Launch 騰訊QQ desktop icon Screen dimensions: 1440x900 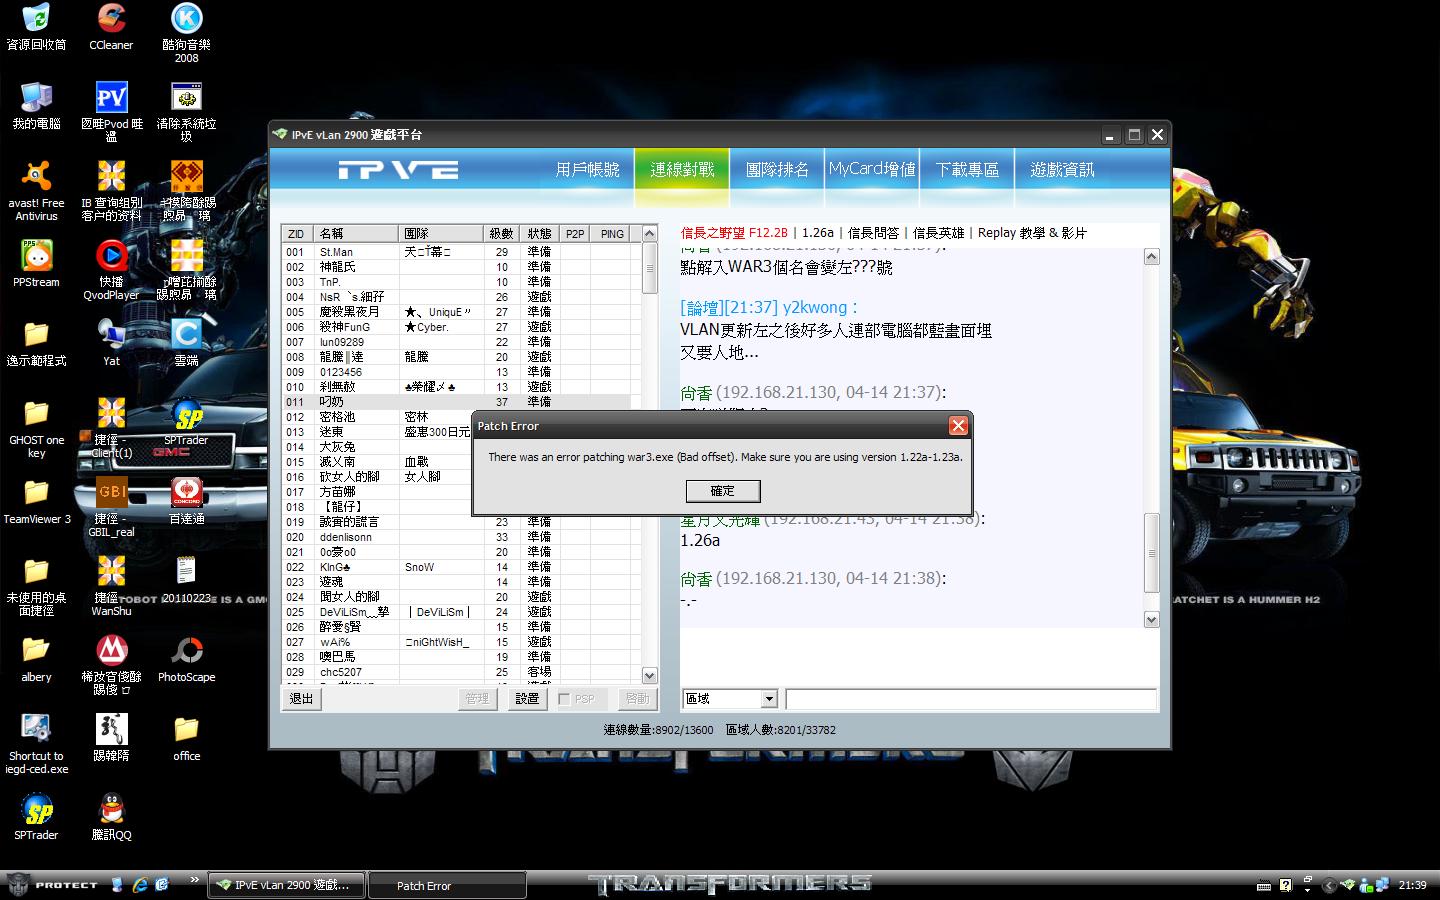(x=111, y=816)
